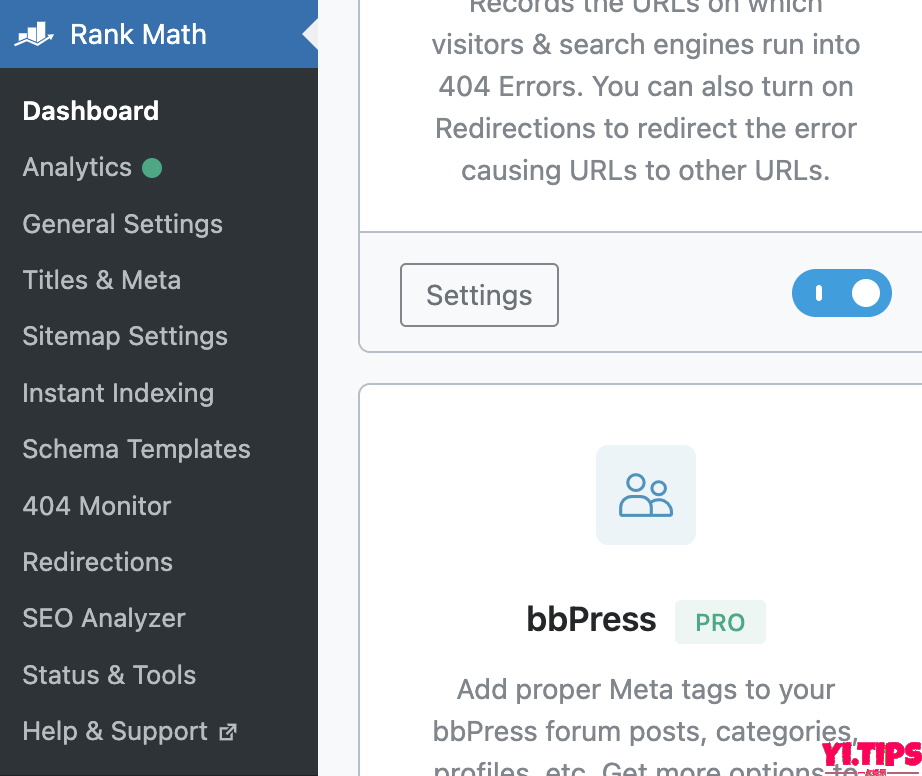The width and height of the screenshot is (922, 776).
Task: Navigate to Instant Indexing
Action: click(x=118, y=393)
